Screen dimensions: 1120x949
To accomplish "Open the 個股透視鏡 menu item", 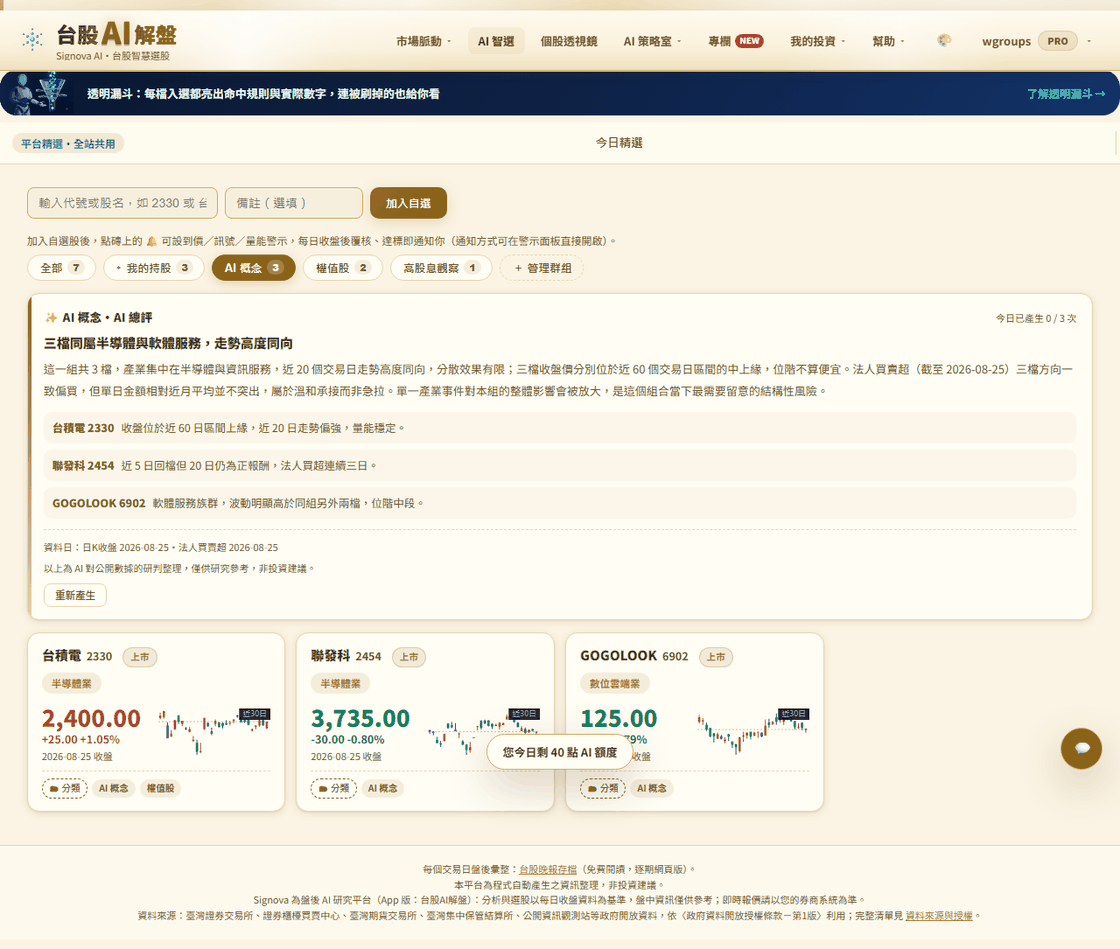I will click(x=569, y=41).
